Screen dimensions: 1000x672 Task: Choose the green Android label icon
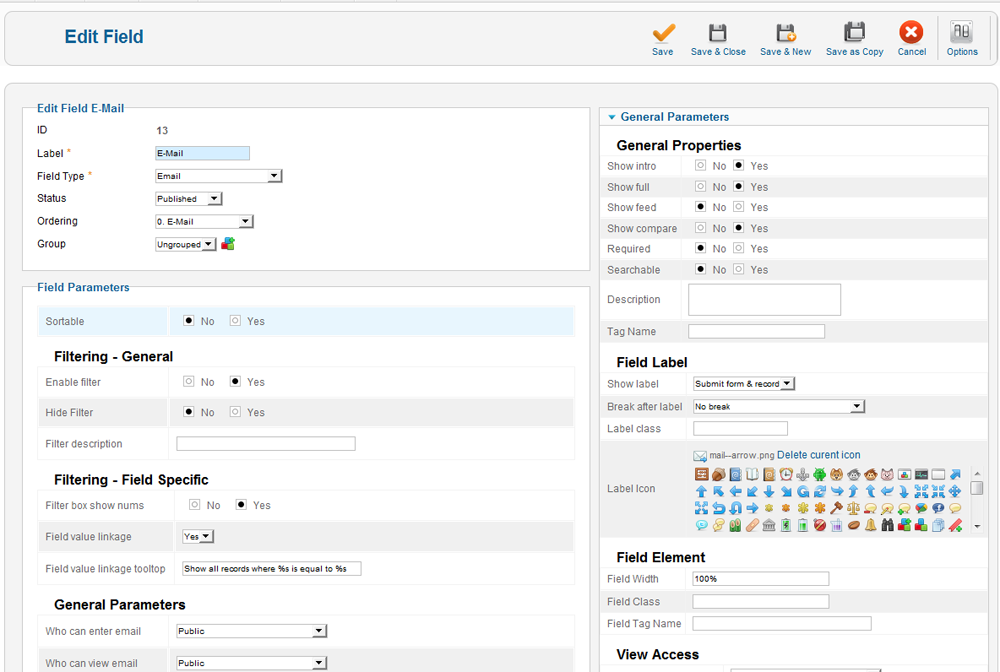coord(819,475)
